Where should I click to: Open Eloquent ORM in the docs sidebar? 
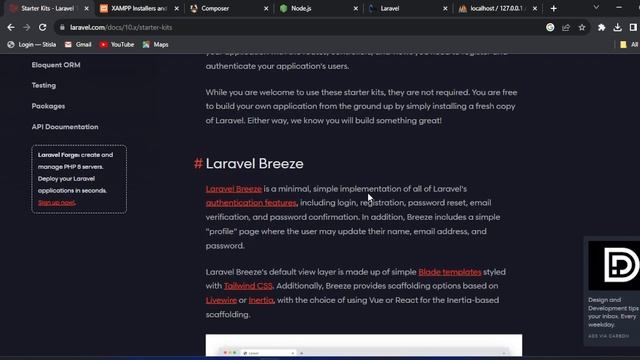pos(56,65)
